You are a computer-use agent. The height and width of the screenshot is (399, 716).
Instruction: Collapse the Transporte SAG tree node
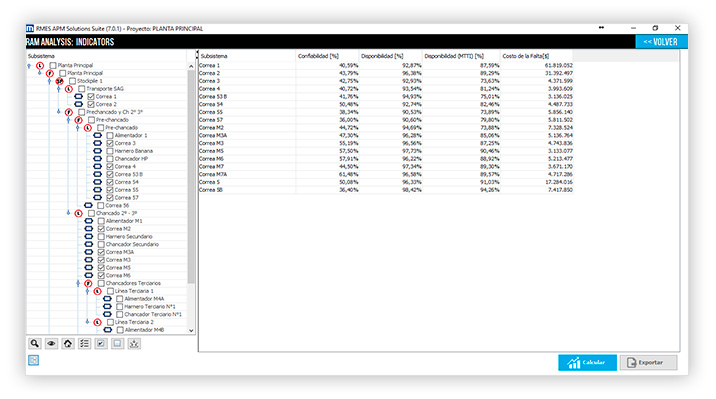pos(59,89)
